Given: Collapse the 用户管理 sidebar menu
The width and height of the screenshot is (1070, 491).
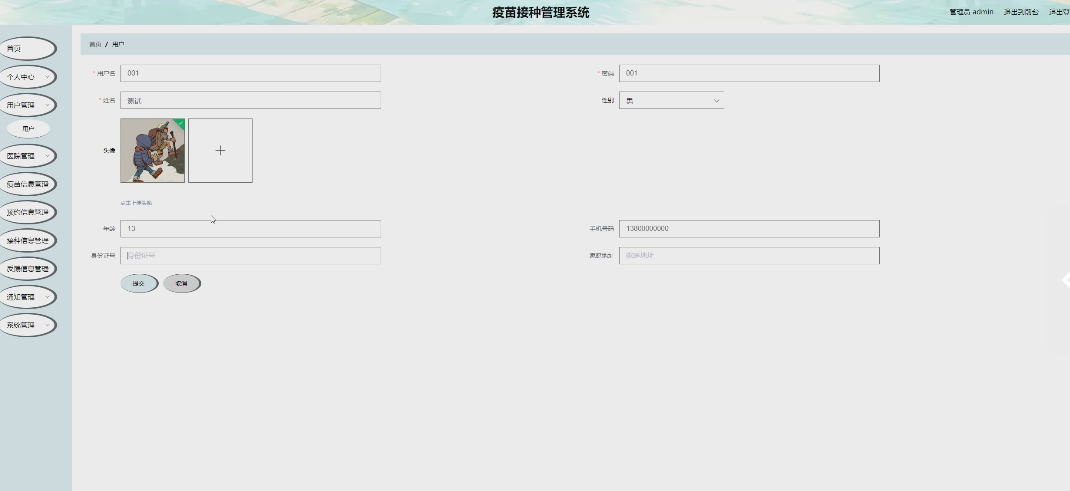Looking at the screenshot, I should coord(27,105).
